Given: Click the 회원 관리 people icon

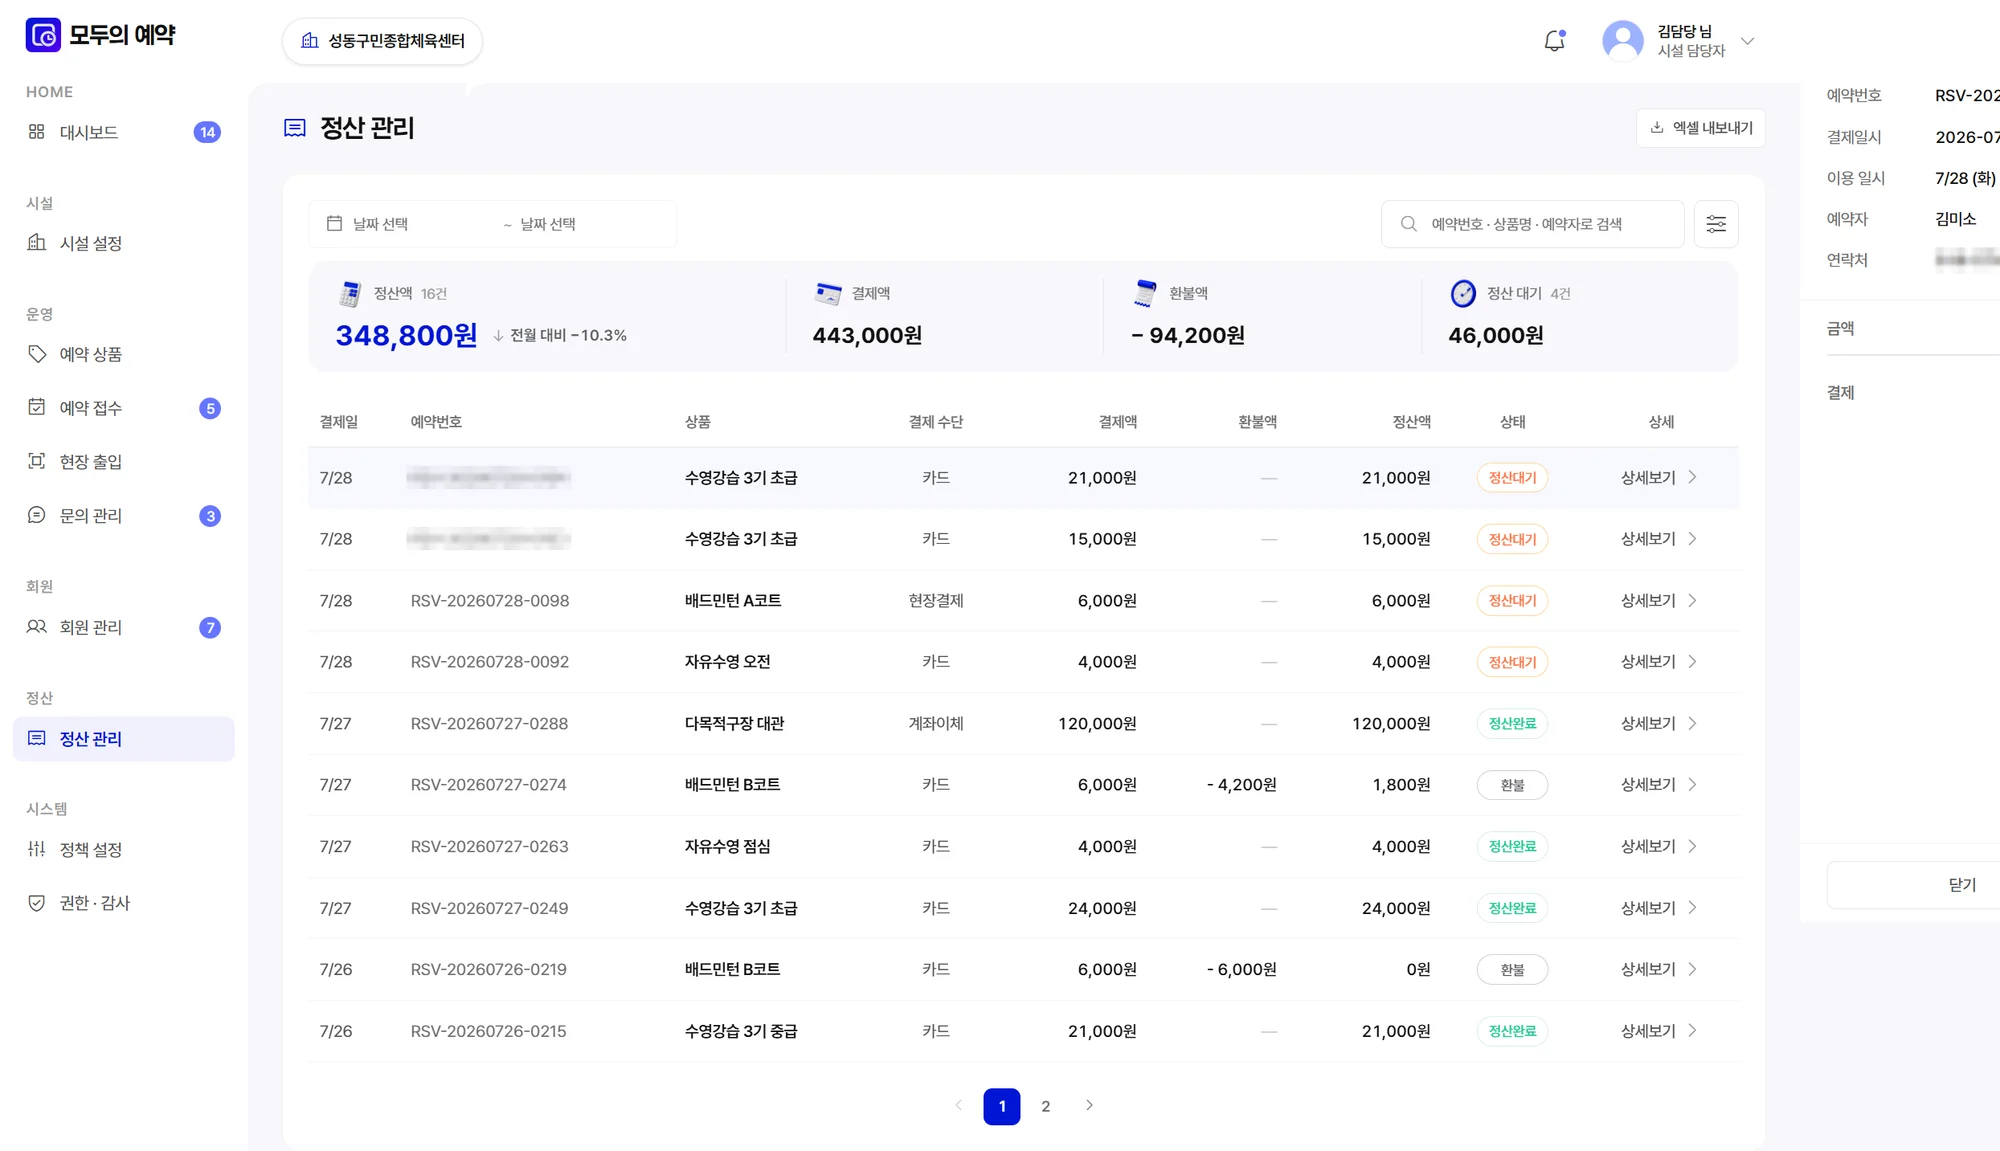Looking at the screenshot, I should (37, 627).
